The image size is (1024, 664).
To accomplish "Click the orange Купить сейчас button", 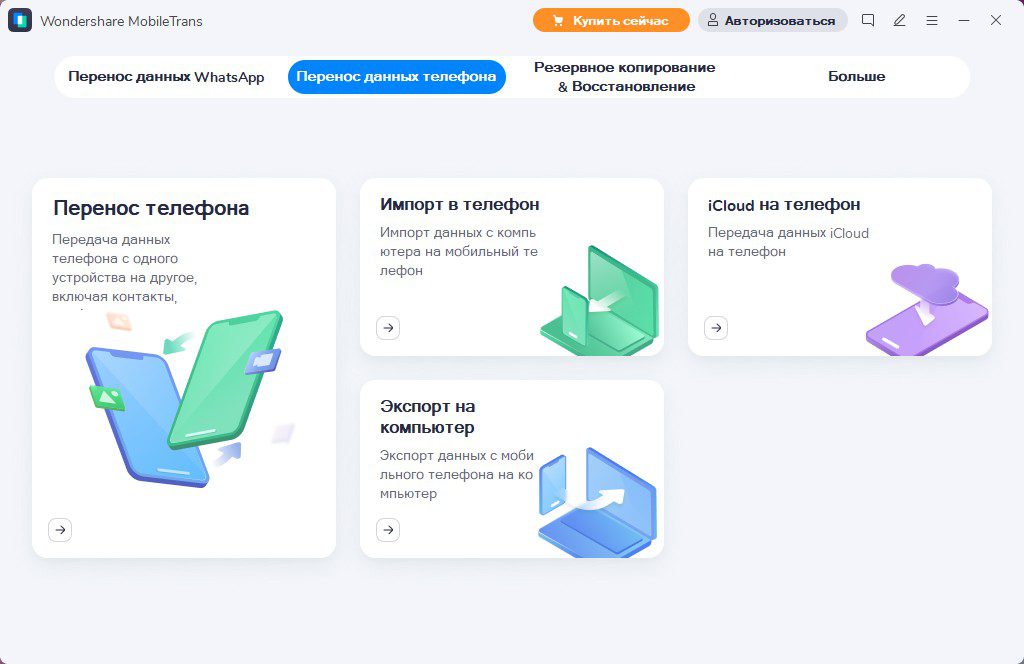I will pyautogui.click(x=611, y=20).
